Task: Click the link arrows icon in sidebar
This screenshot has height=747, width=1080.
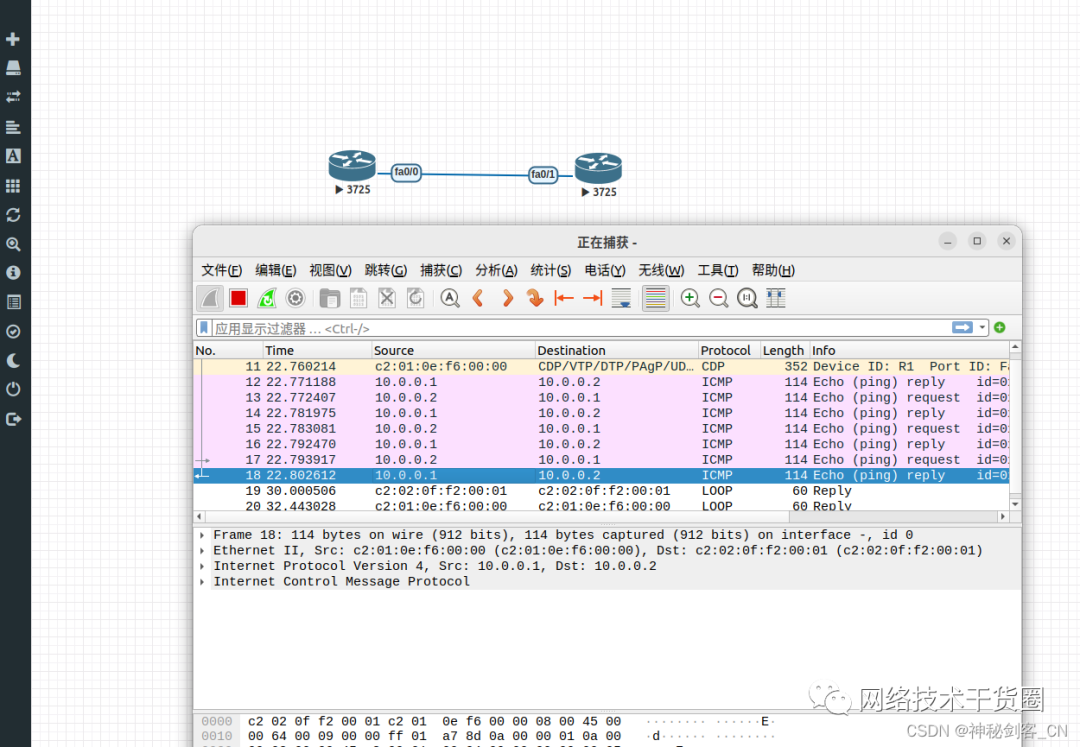Action: pos(13,96)
